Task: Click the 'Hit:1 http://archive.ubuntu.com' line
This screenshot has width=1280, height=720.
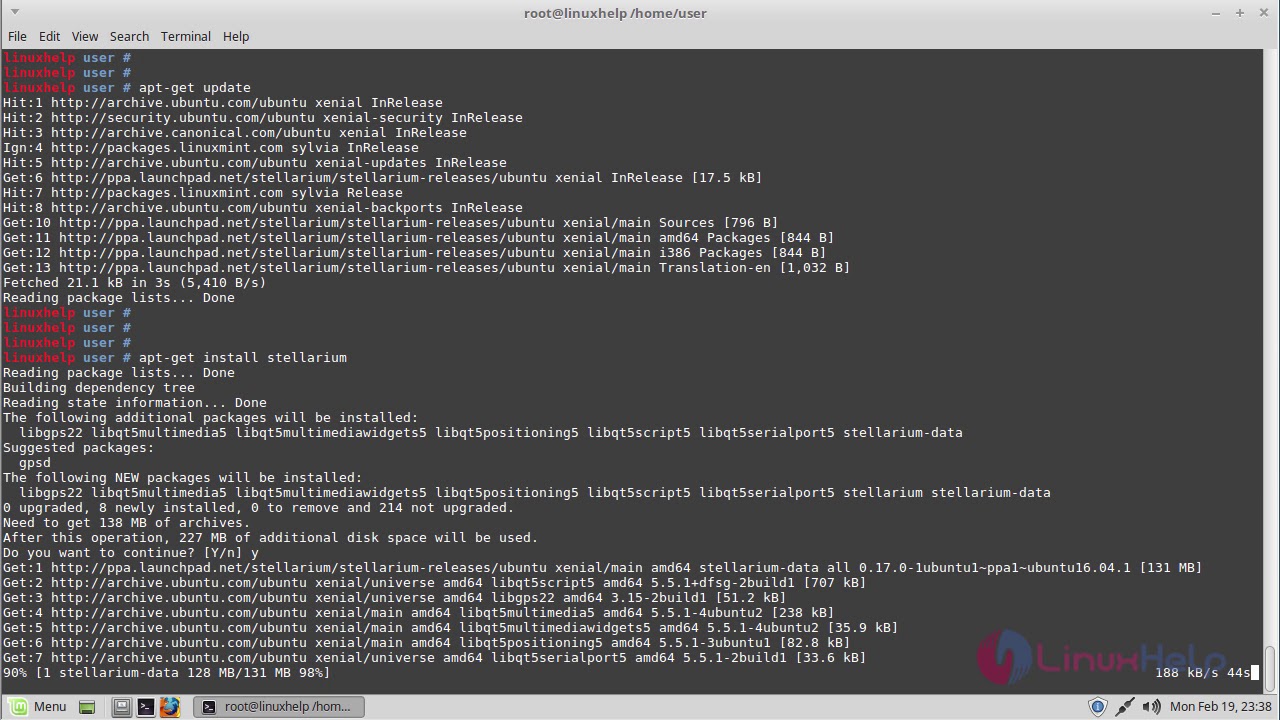Action: pyautogui.click(x=223, y=102)
